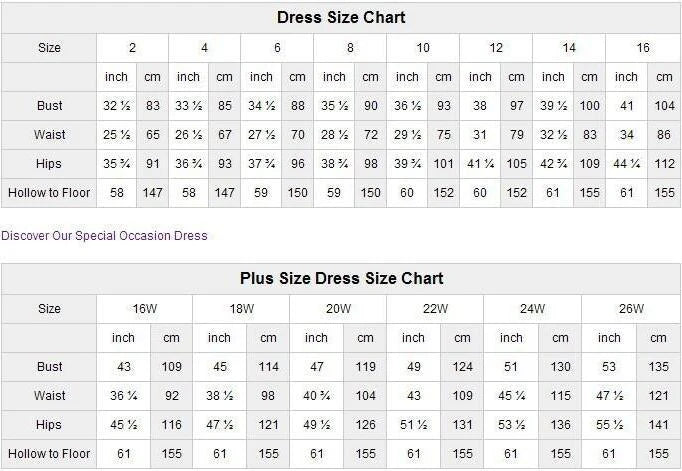
Task: Click the 26W size header
Action: coord(631,309)
